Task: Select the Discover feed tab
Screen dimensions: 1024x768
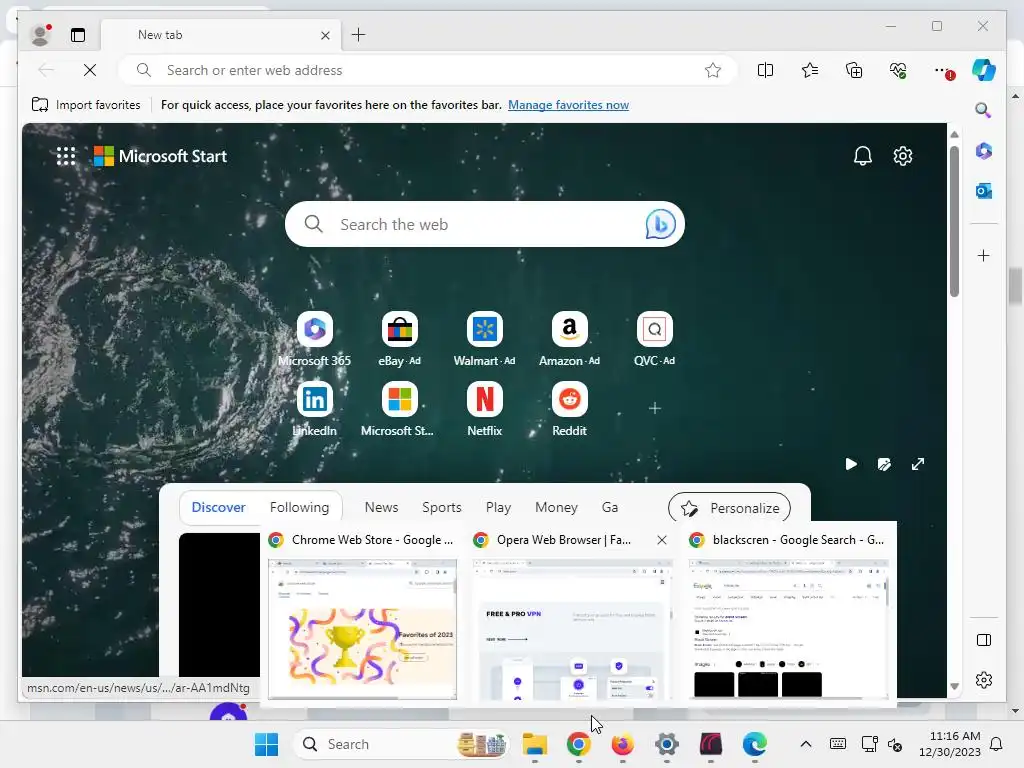Action: coord(219,507)
